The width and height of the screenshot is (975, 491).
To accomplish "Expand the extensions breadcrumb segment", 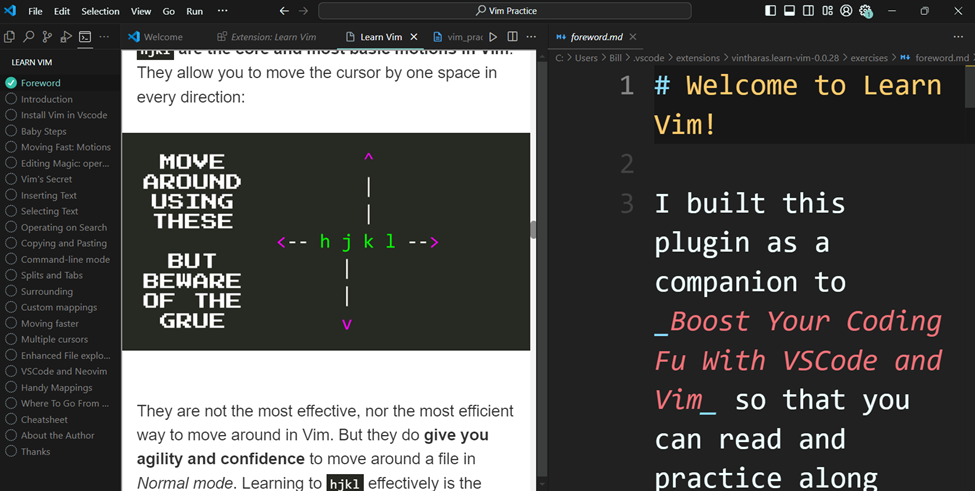I will pos(698,58).
